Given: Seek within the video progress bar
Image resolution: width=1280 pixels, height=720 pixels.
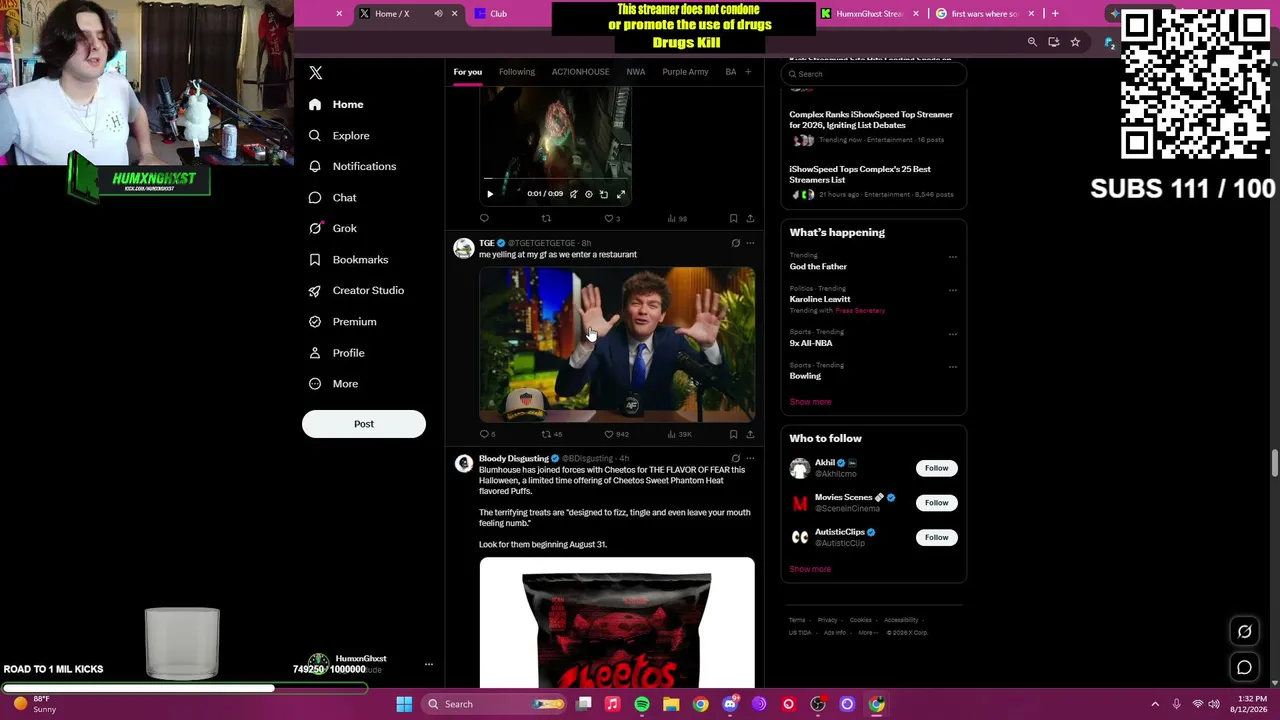Looking at the screenshot, I should (555, 180).
